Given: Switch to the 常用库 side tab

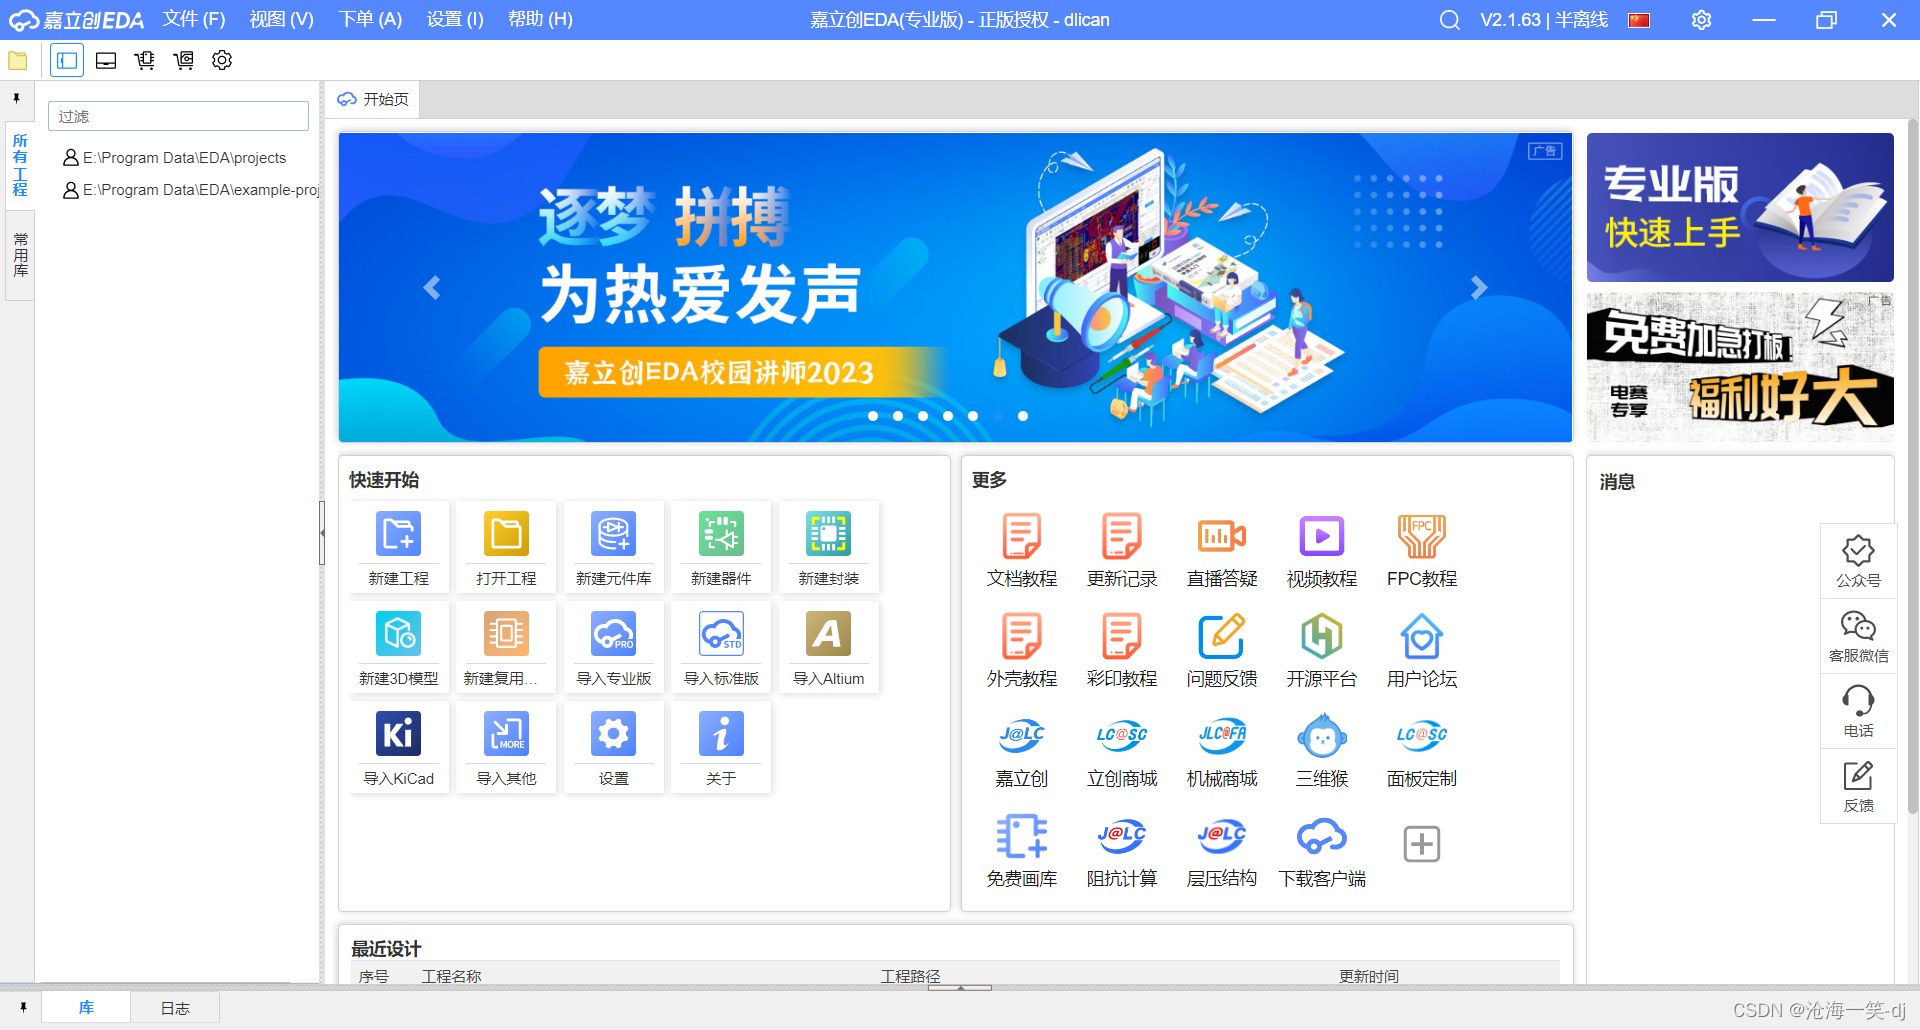Looking at the screenshot, I should (x=20, y=255).
